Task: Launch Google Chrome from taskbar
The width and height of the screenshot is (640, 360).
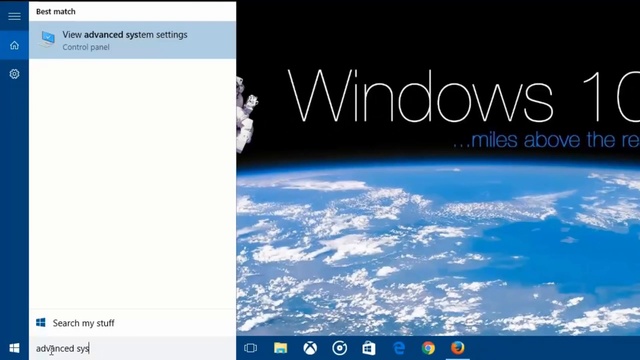Action: click(428, 348)
